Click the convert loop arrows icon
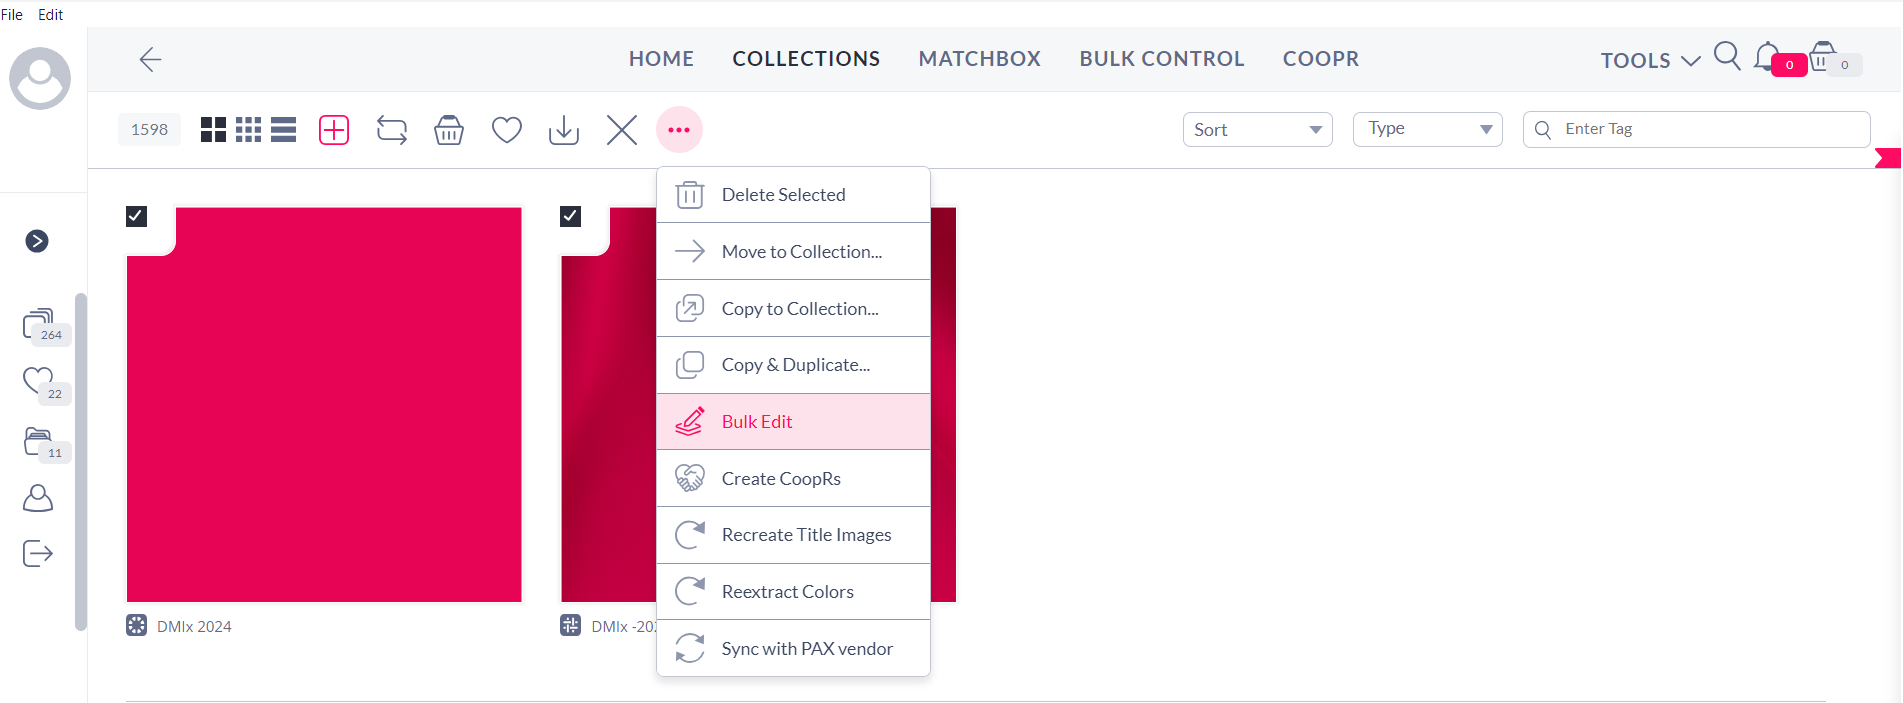Viewport: 1903px width, 703px height. click(x=392, y=130)
